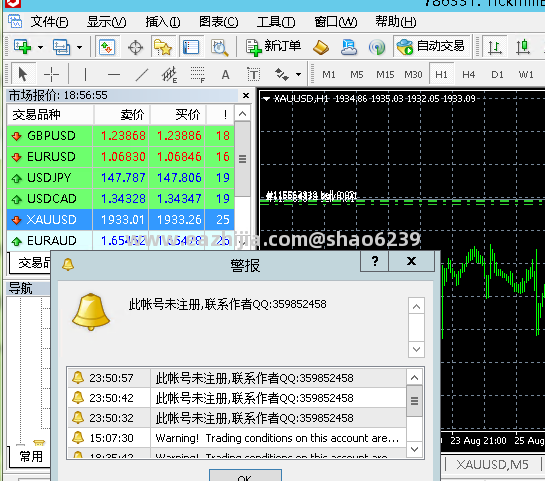The width and height of the screenshot is (545, 481).
Task: Expand the XAUUSD,H1 chart title triangle
Action: pyautogui.click(x=266, y=99)
